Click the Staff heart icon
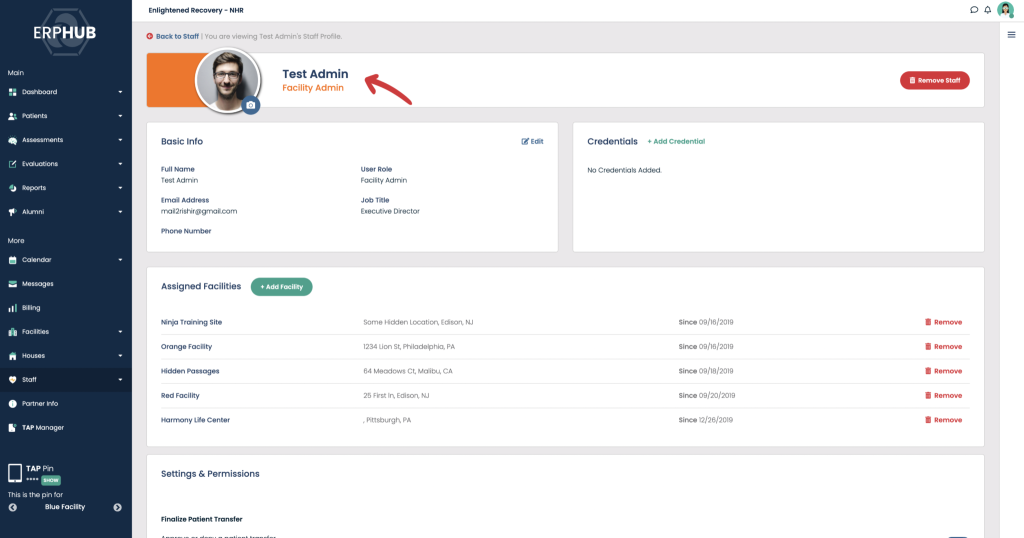 (x=12, y=380)
